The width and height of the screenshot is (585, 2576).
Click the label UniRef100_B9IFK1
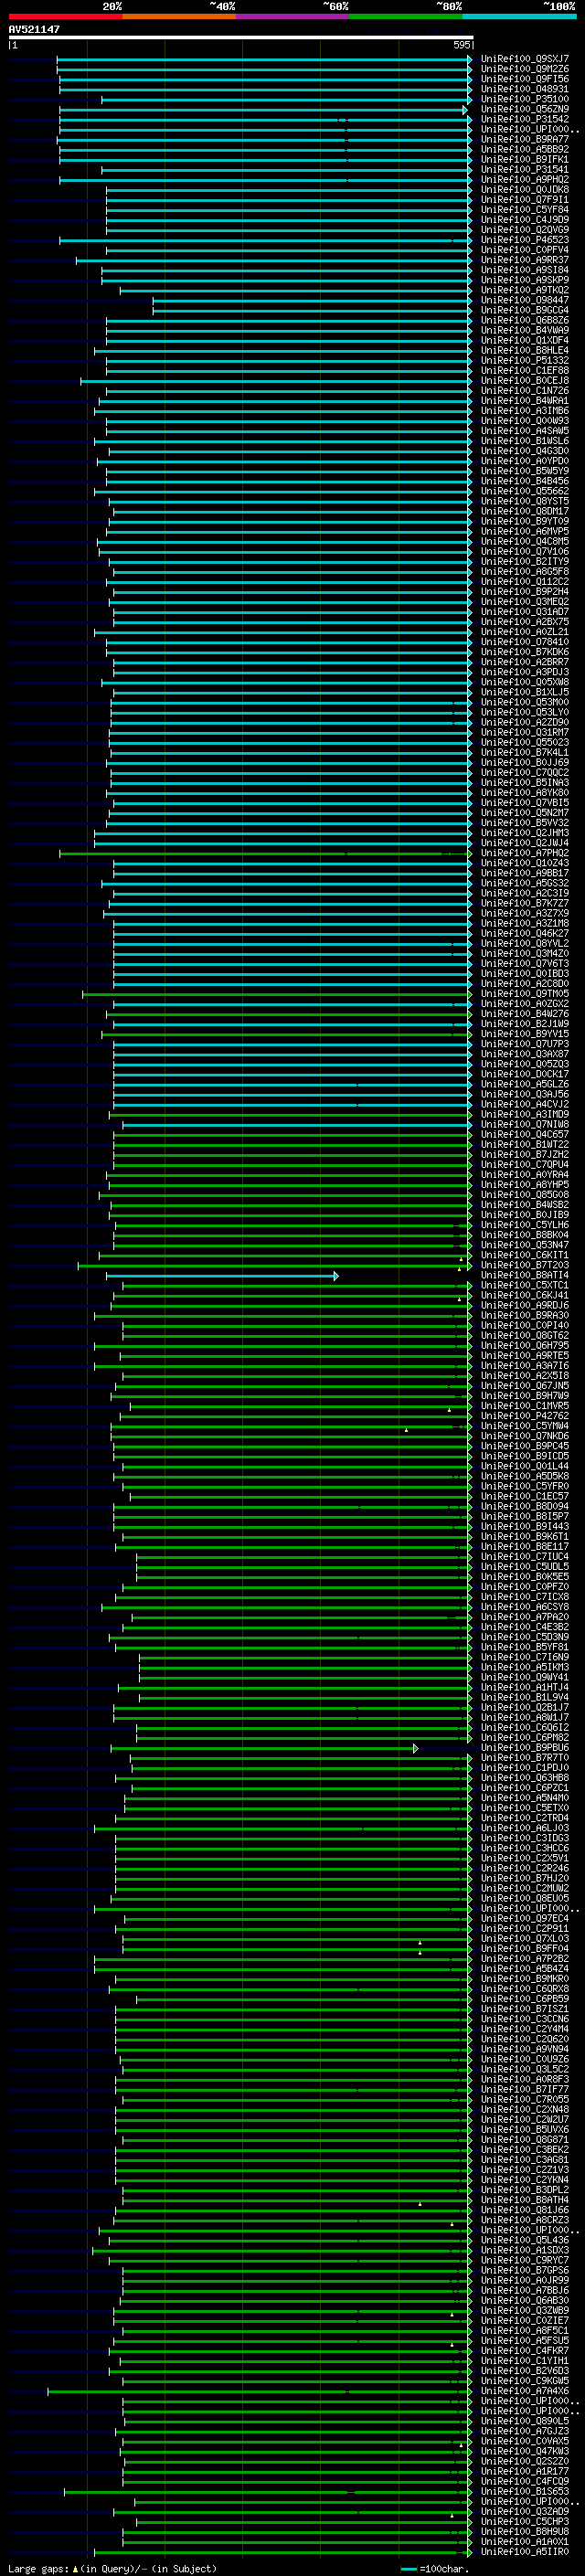coord(525,159)
